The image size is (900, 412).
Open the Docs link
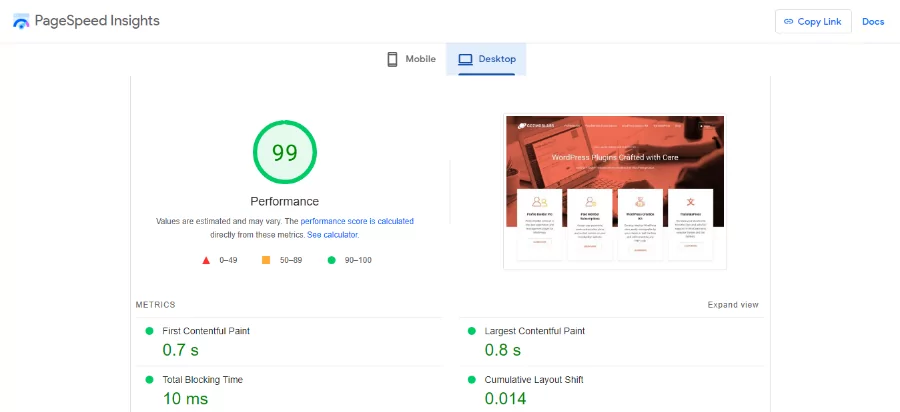tap(873, 22)
